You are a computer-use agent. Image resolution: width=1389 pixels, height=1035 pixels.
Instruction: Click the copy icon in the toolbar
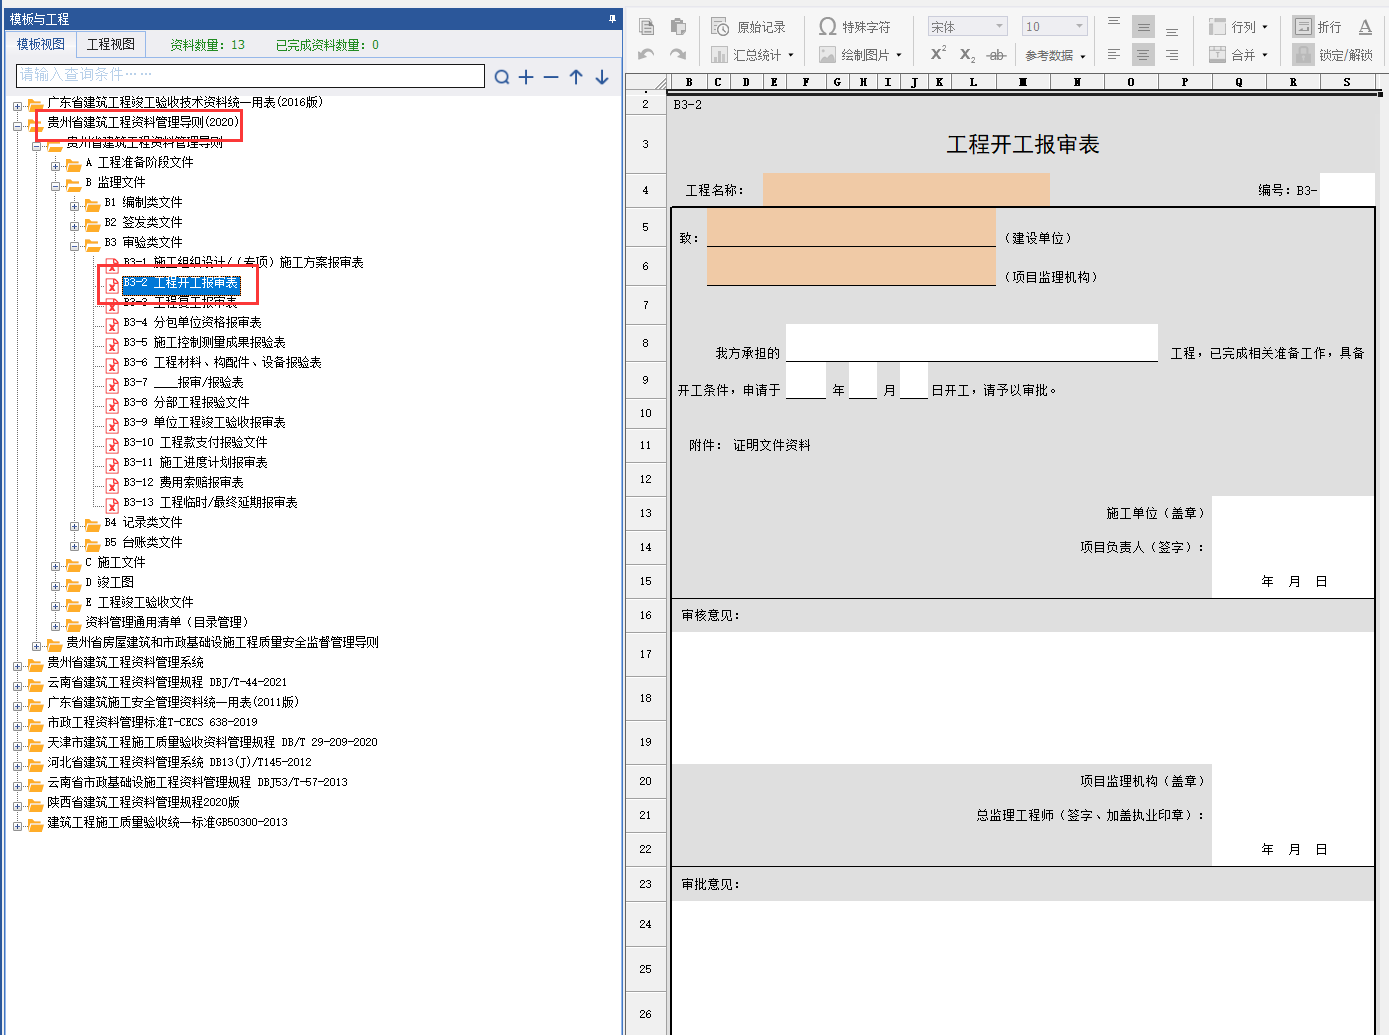(647, 27)
